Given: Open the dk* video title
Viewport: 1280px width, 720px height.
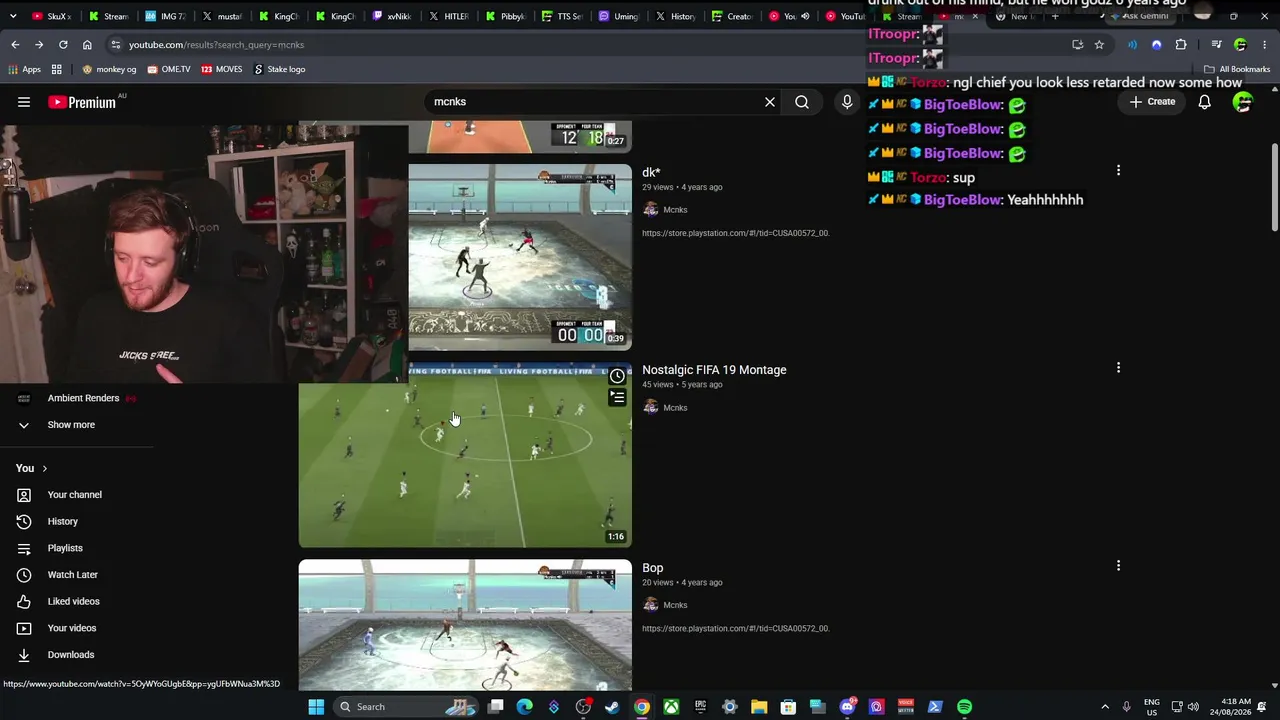Looking at the screenshot, I should click(x=651, y=173).
